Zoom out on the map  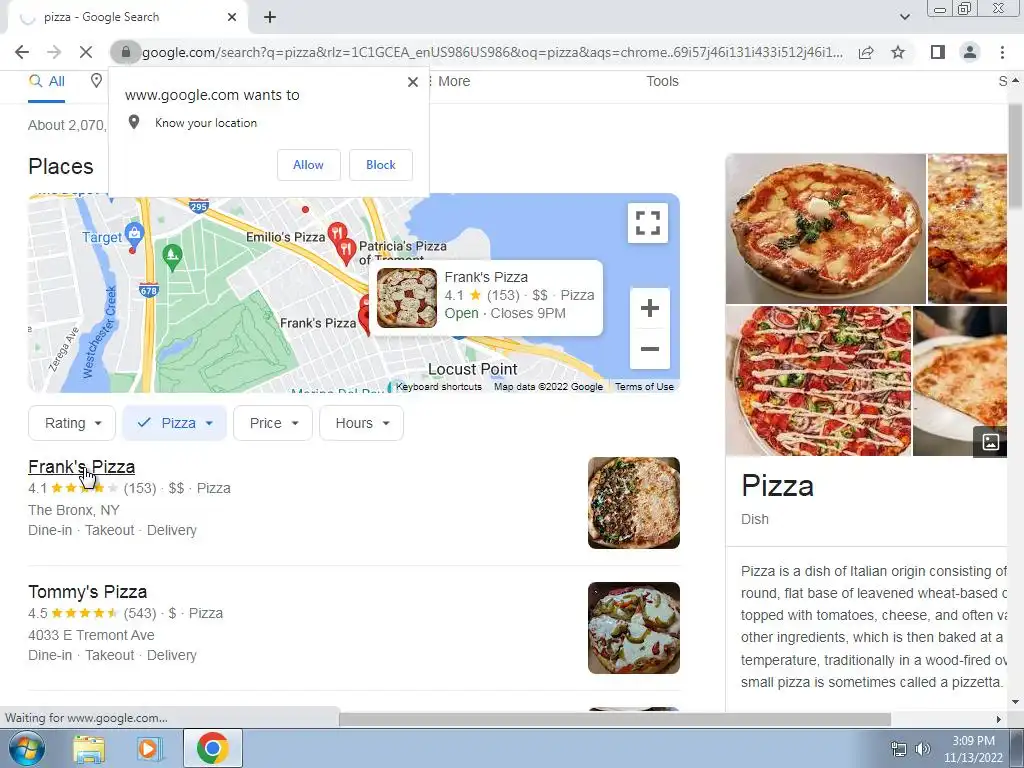pos(650,349)
